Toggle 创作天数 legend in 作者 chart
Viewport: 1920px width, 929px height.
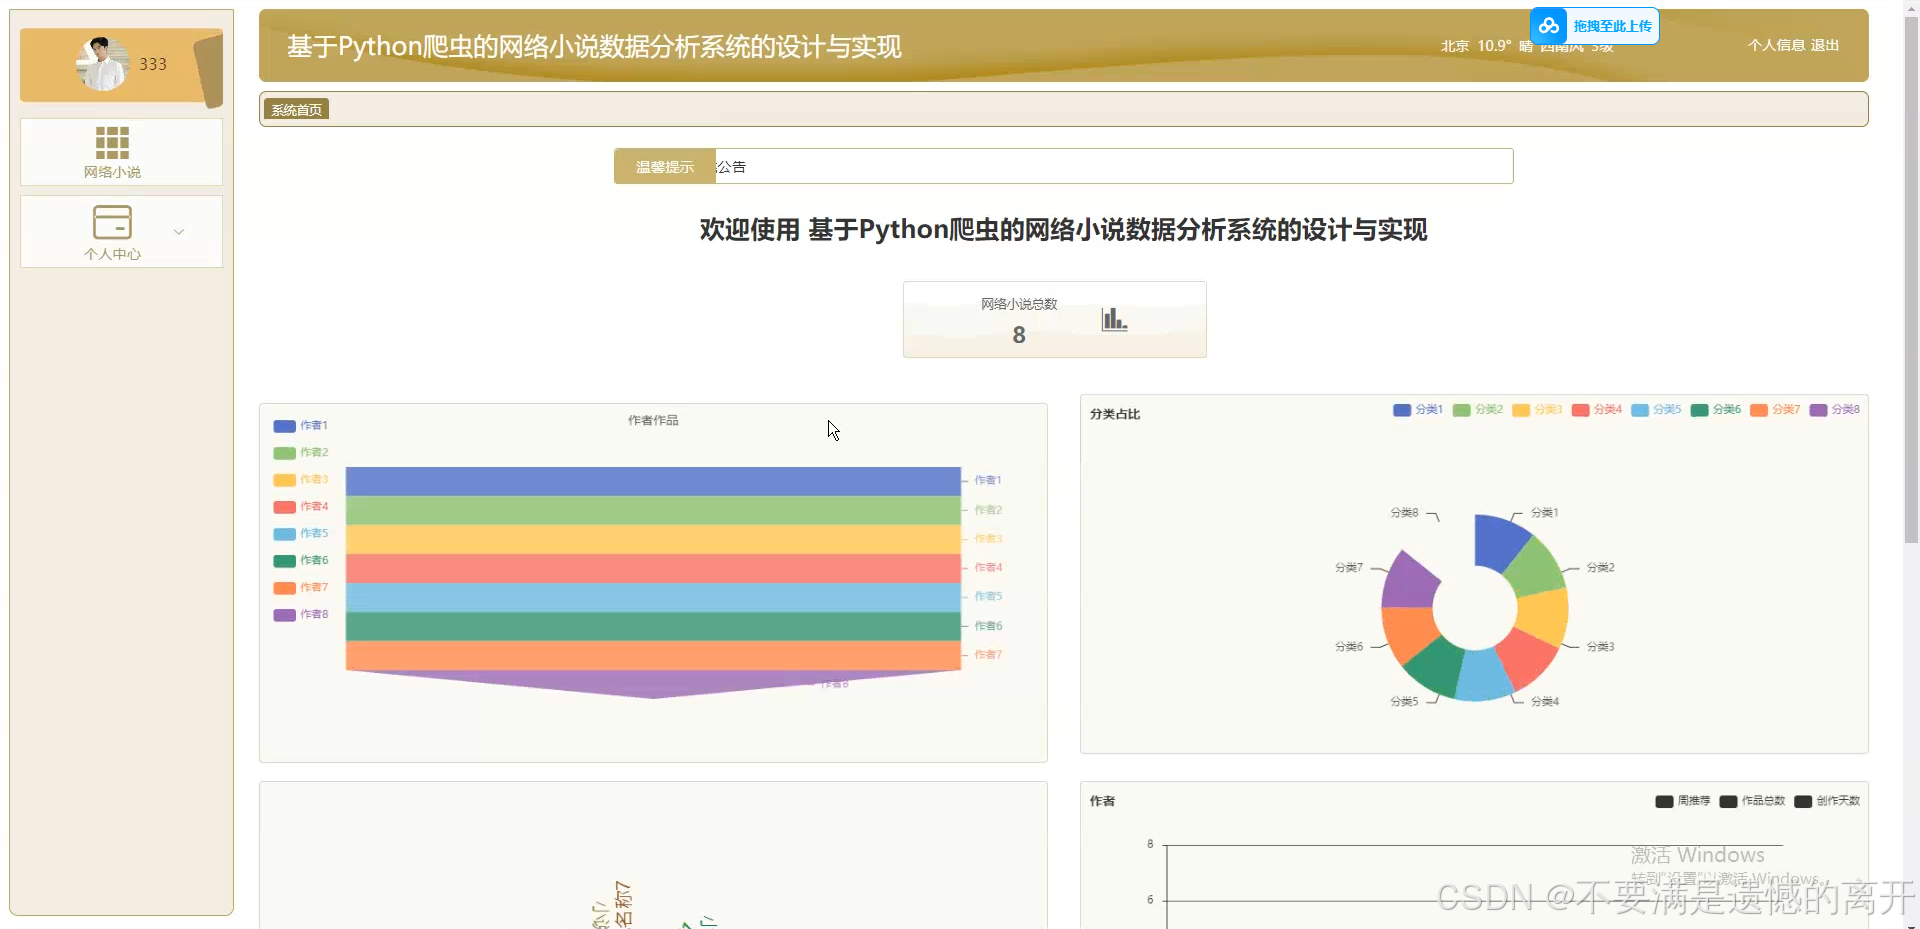(1827, 801)
